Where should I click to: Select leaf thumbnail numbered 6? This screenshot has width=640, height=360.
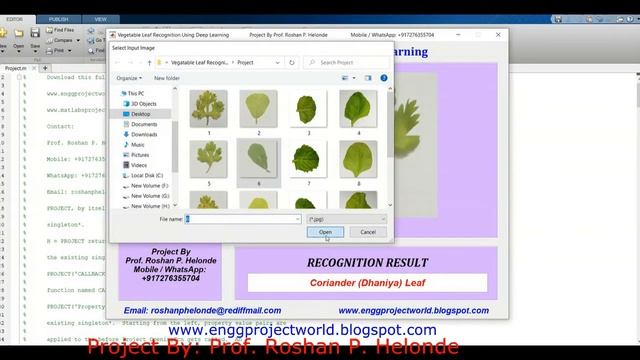tap(258, 163)
